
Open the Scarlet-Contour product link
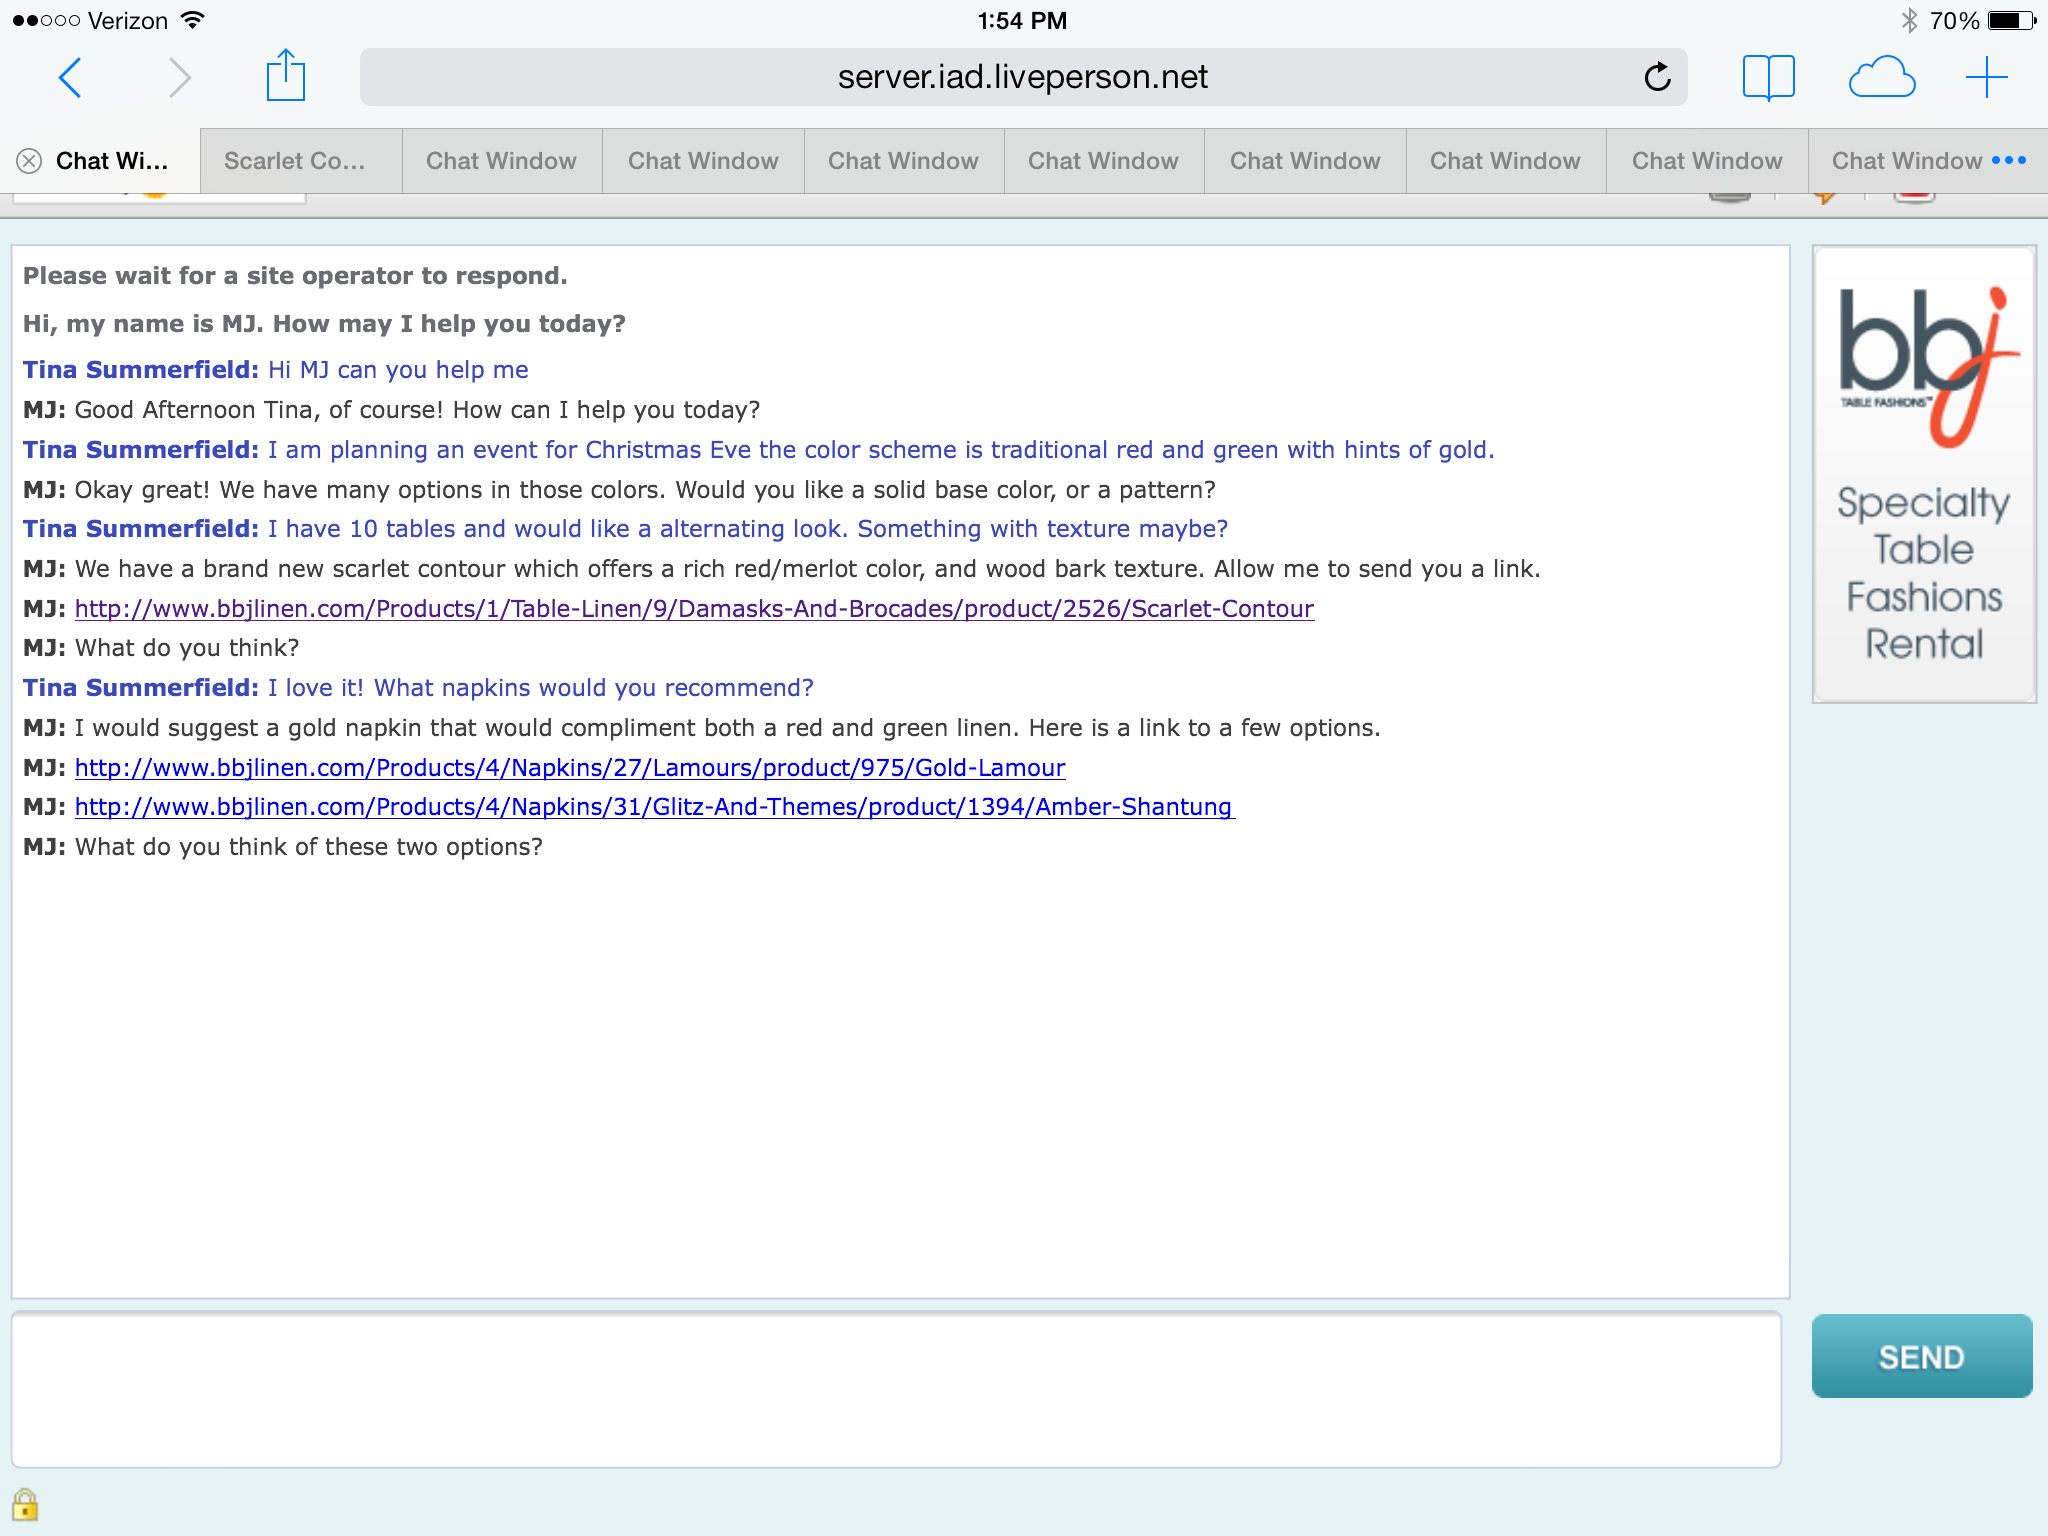694,609
